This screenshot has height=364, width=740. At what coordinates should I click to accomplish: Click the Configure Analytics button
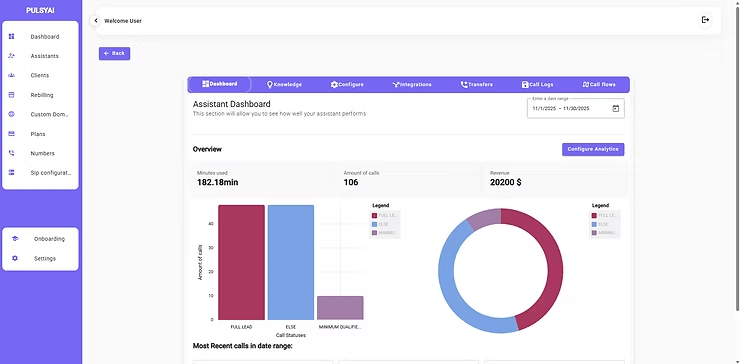point(593,149)
